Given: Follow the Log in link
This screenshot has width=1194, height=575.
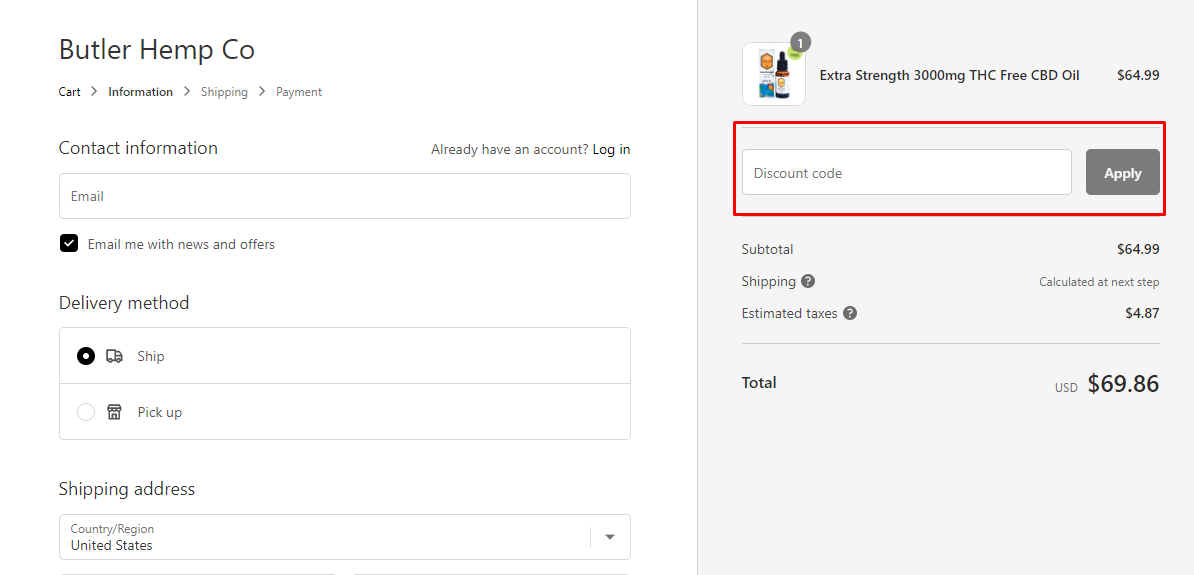Looking at the screenshot, I should click(611, 149).
